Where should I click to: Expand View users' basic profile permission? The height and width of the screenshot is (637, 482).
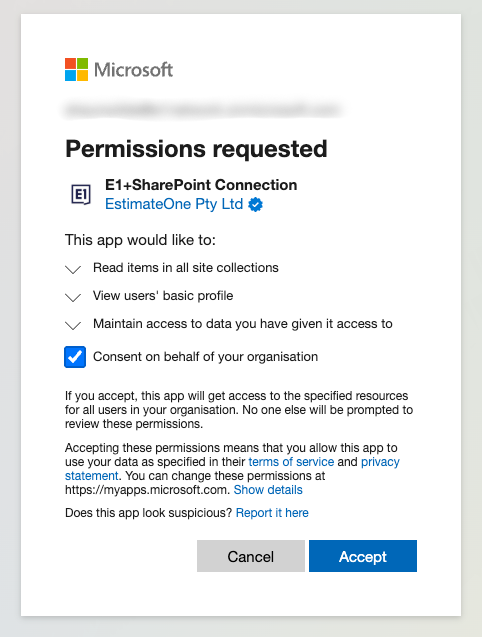click(x=73, y=297)
